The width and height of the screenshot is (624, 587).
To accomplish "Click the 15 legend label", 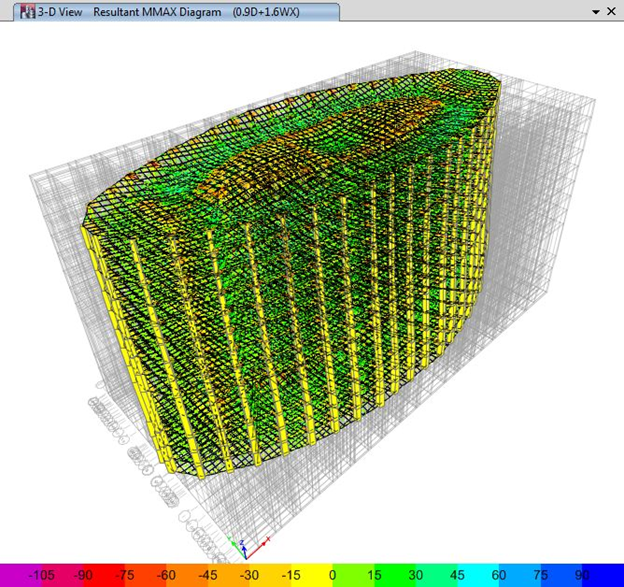I will (x=374, y=575).
